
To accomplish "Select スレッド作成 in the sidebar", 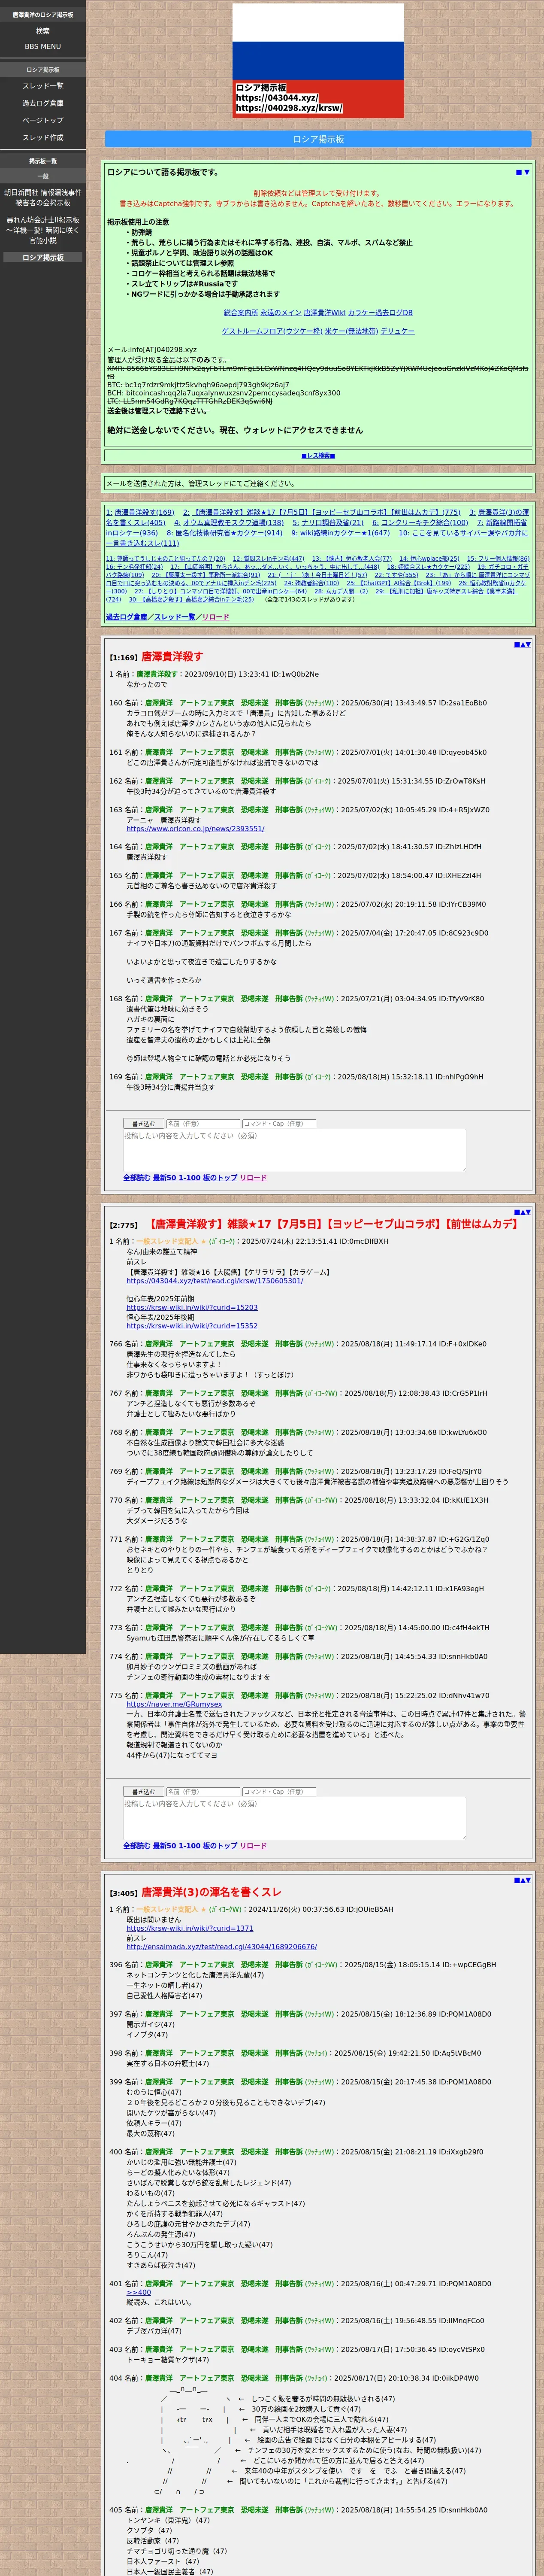I will [x=43, y=137].
